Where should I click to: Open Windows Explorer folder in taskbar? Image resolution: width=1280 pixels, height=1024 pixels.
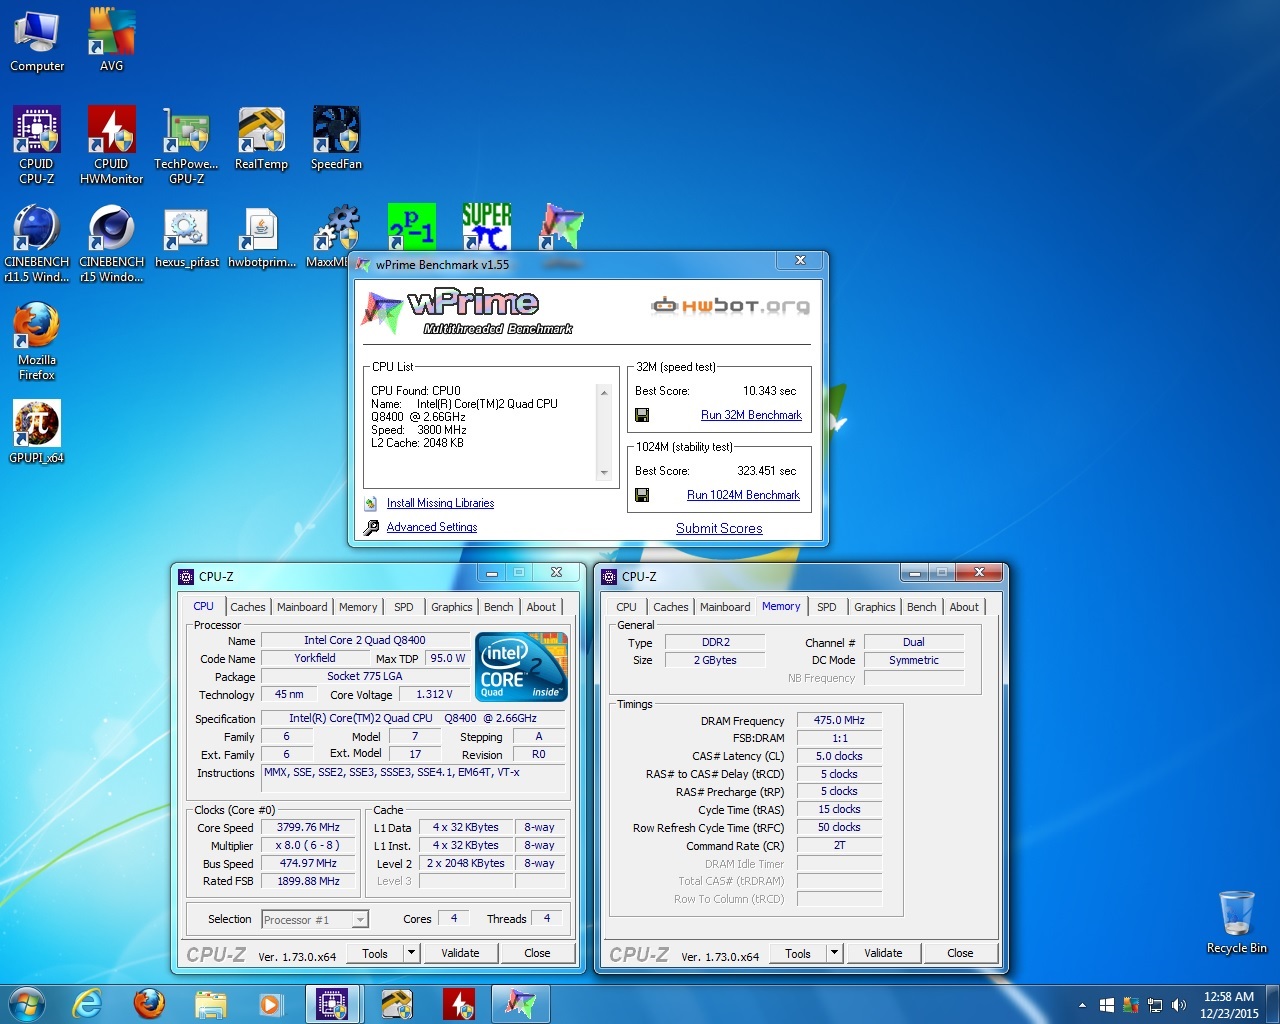(x=210, y=1004)
